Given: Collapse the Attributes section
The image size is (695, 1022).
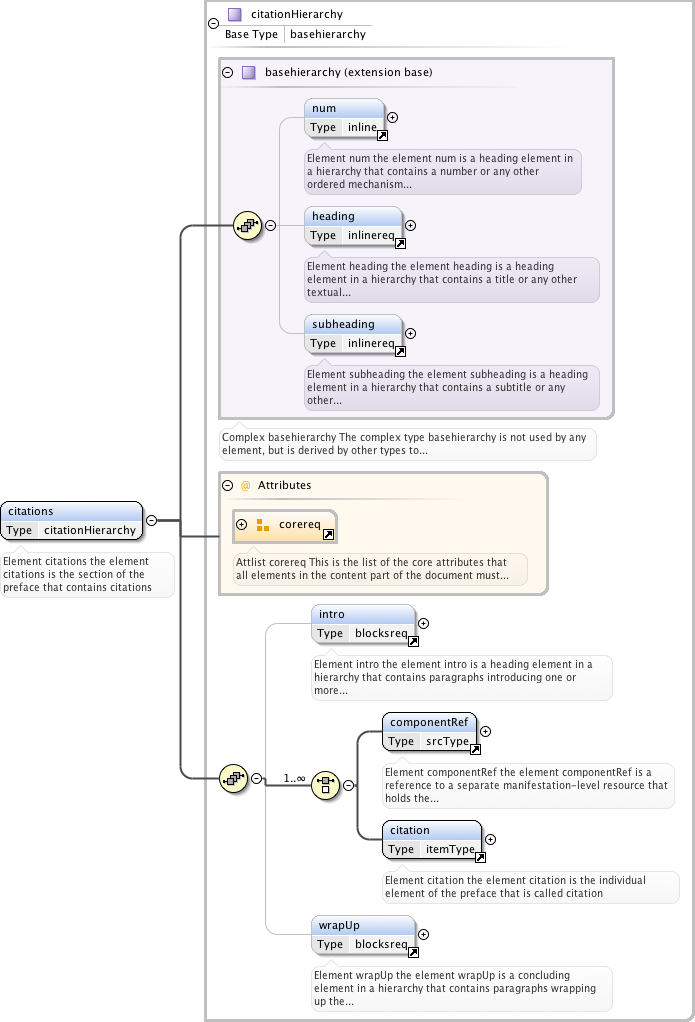Looking at the screenshot, I should pos(228,485).
